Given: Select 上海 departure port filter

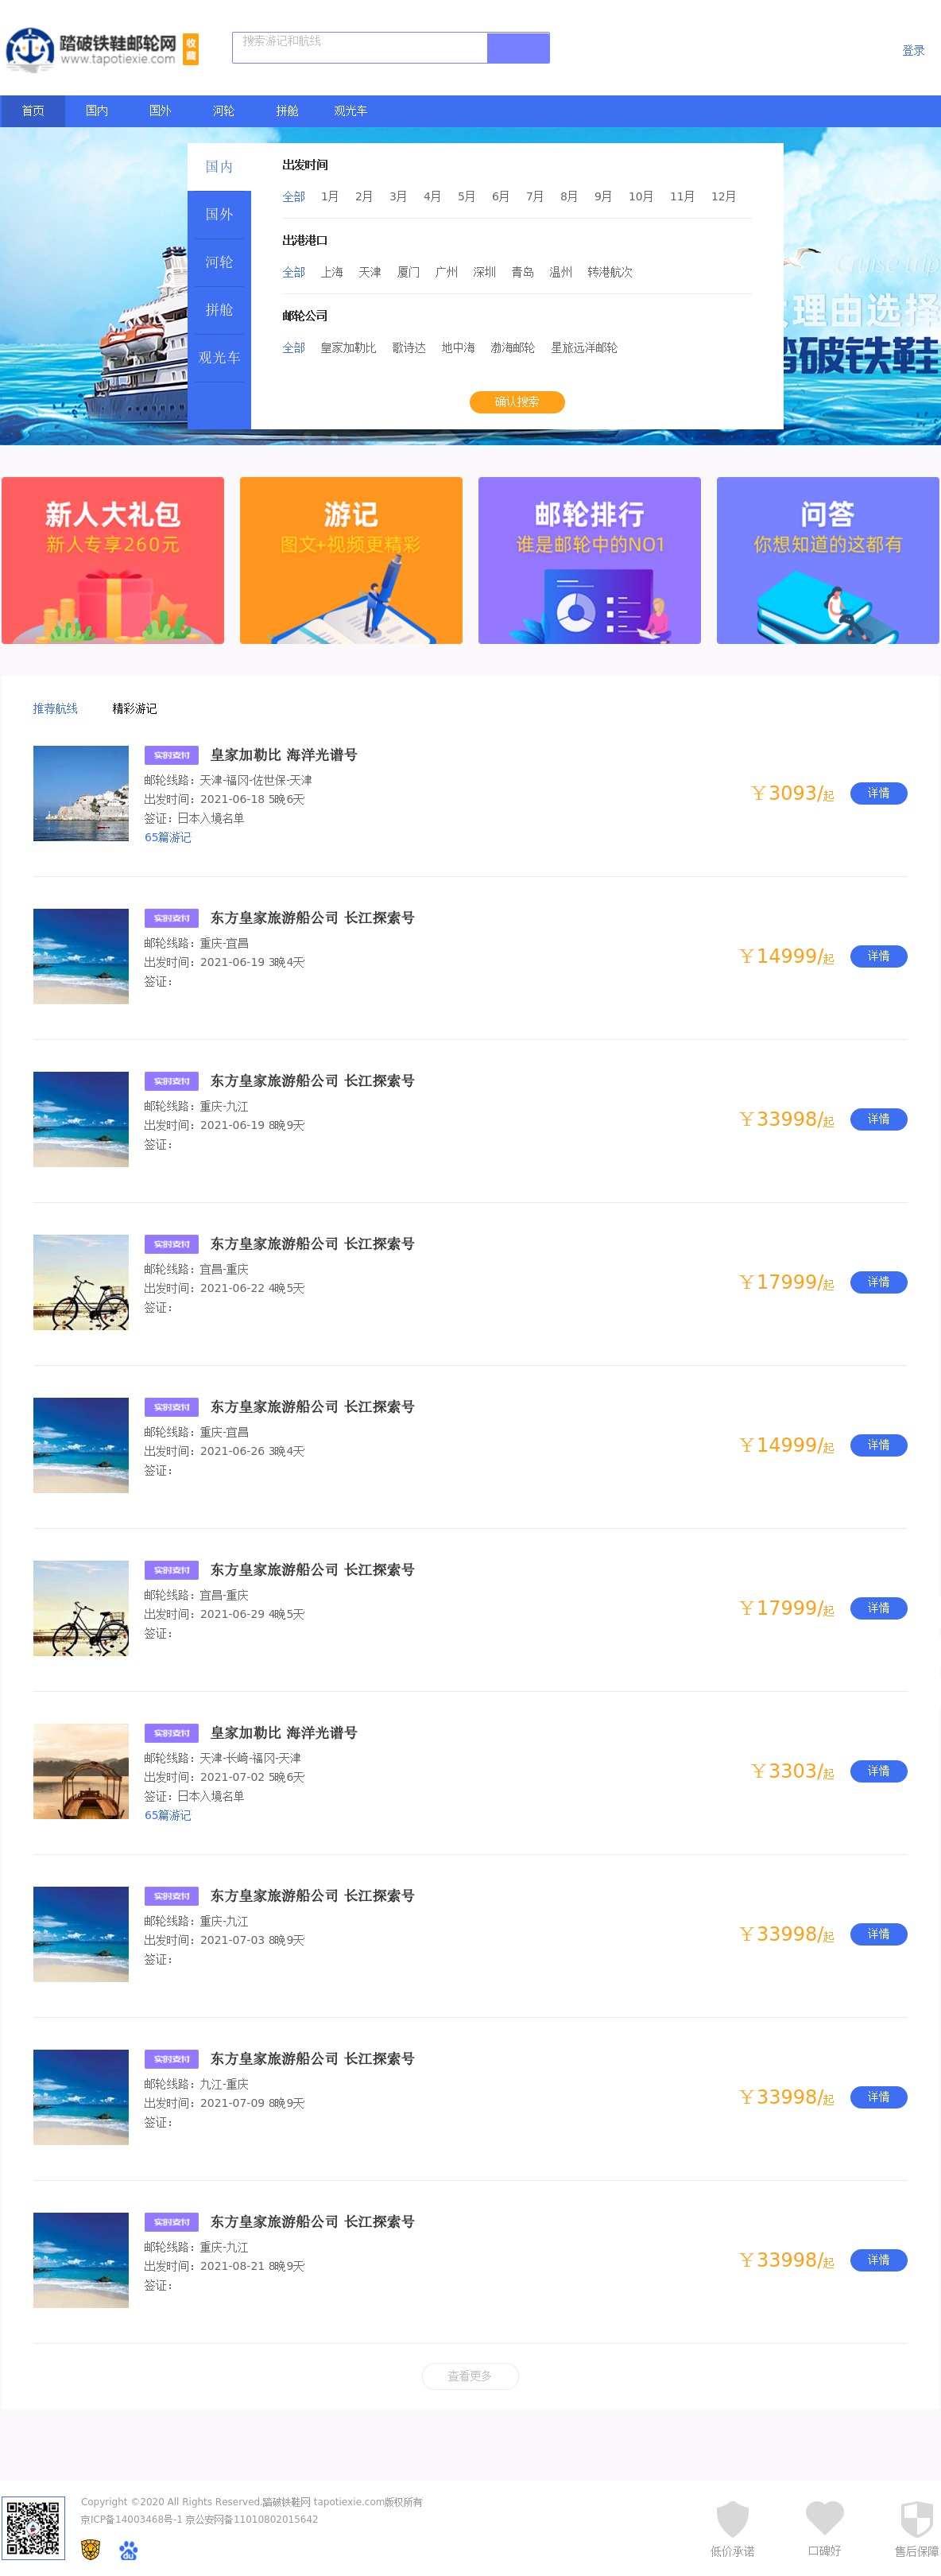Looking at the screenshot, I should (332, 272).
